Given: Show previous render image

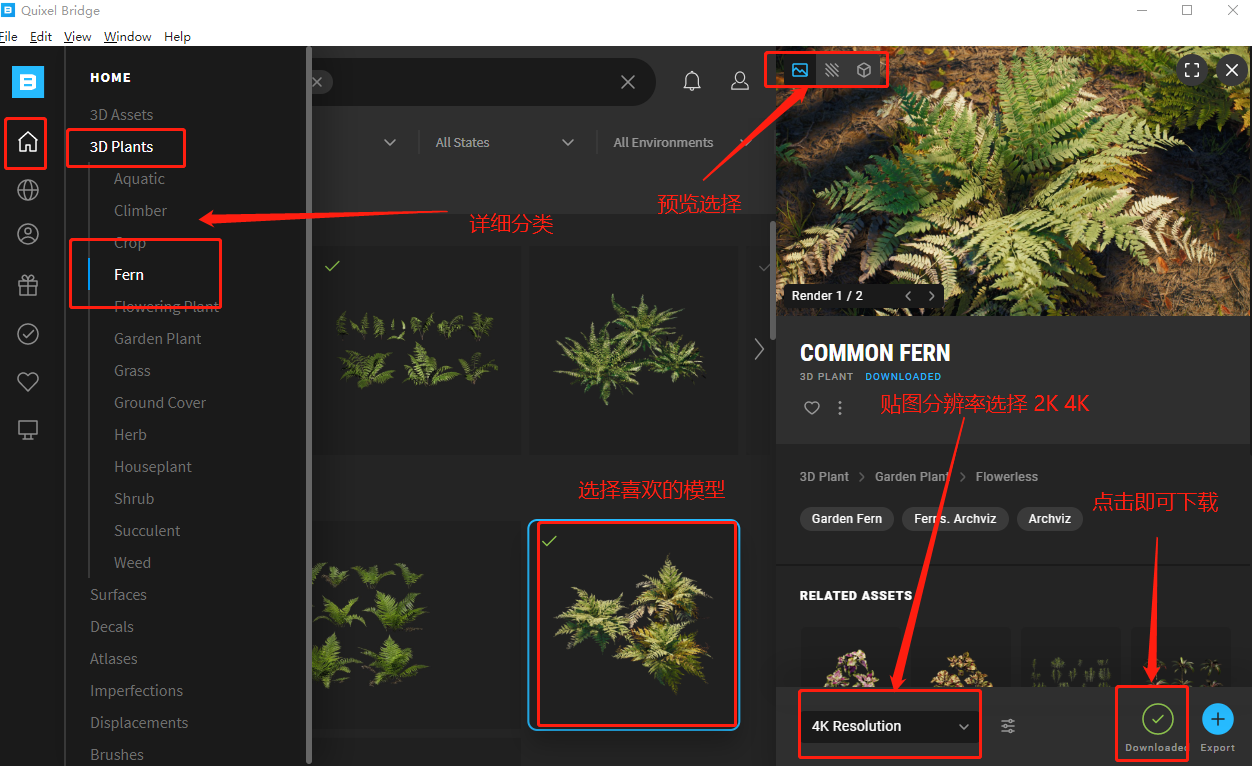Looking at the screenshot, I should click(908, 296).
